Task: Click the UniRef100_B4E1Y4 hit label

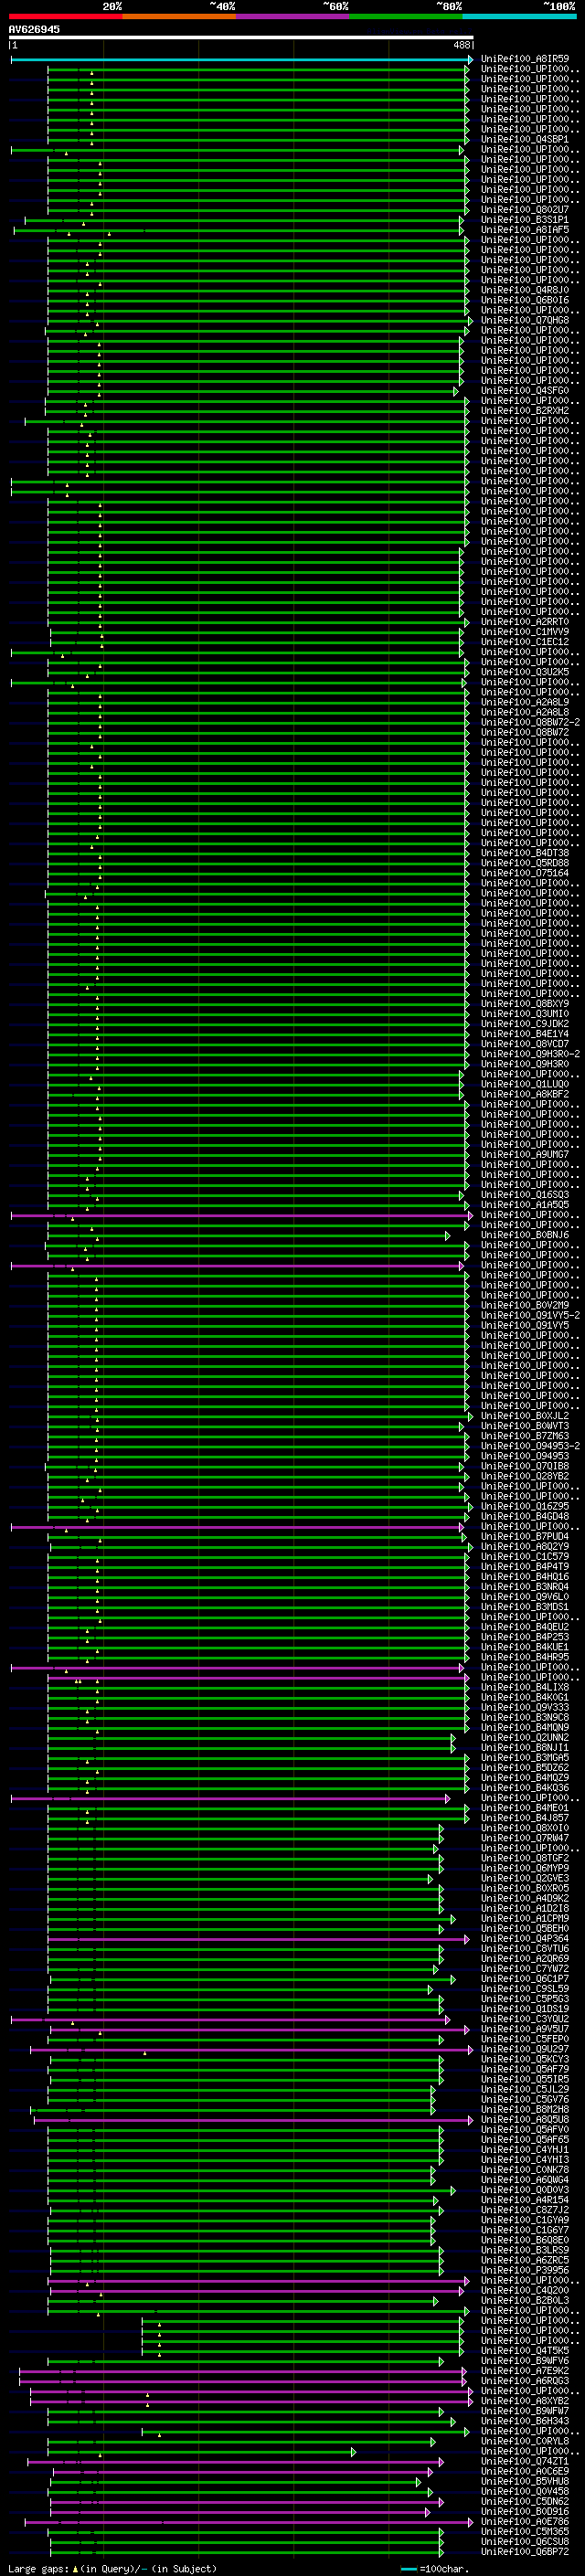Action: click(525, 1034)
